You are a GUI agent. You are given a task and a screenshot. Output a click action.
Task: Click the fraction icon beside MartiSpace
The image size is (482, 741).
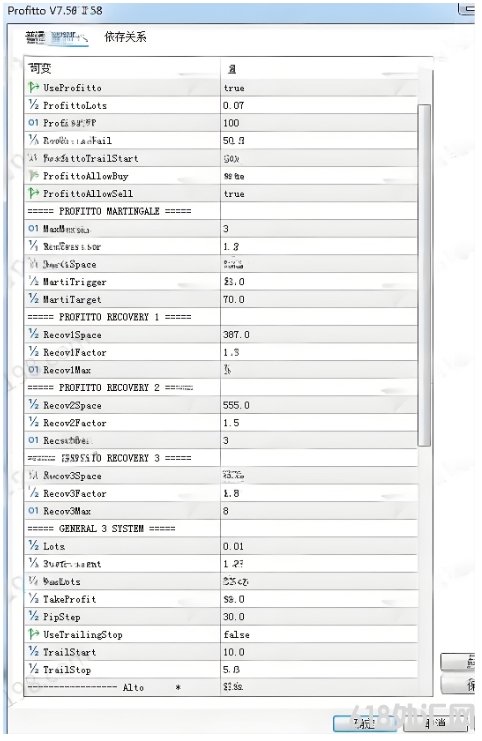pyautogui.click(x=33, y=264)
